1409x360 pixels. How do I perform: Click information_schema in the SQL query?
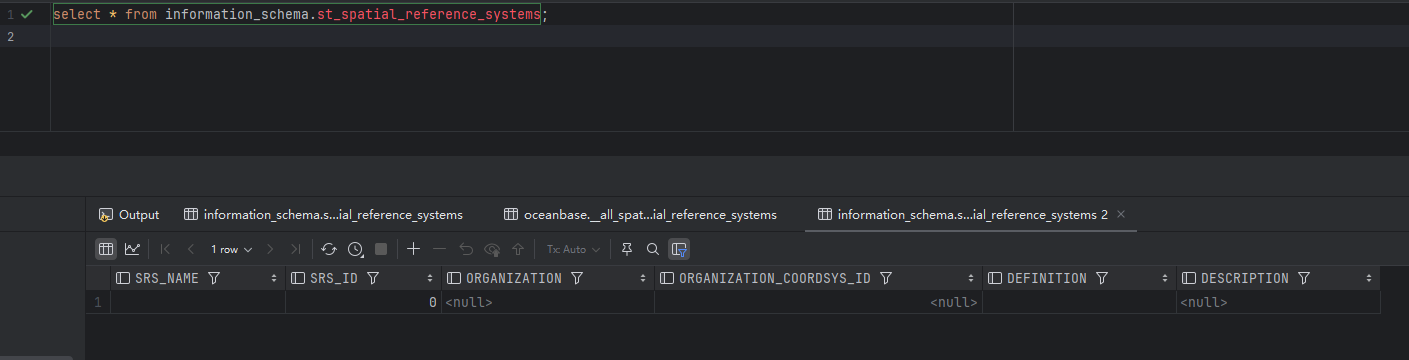point(237,15)
